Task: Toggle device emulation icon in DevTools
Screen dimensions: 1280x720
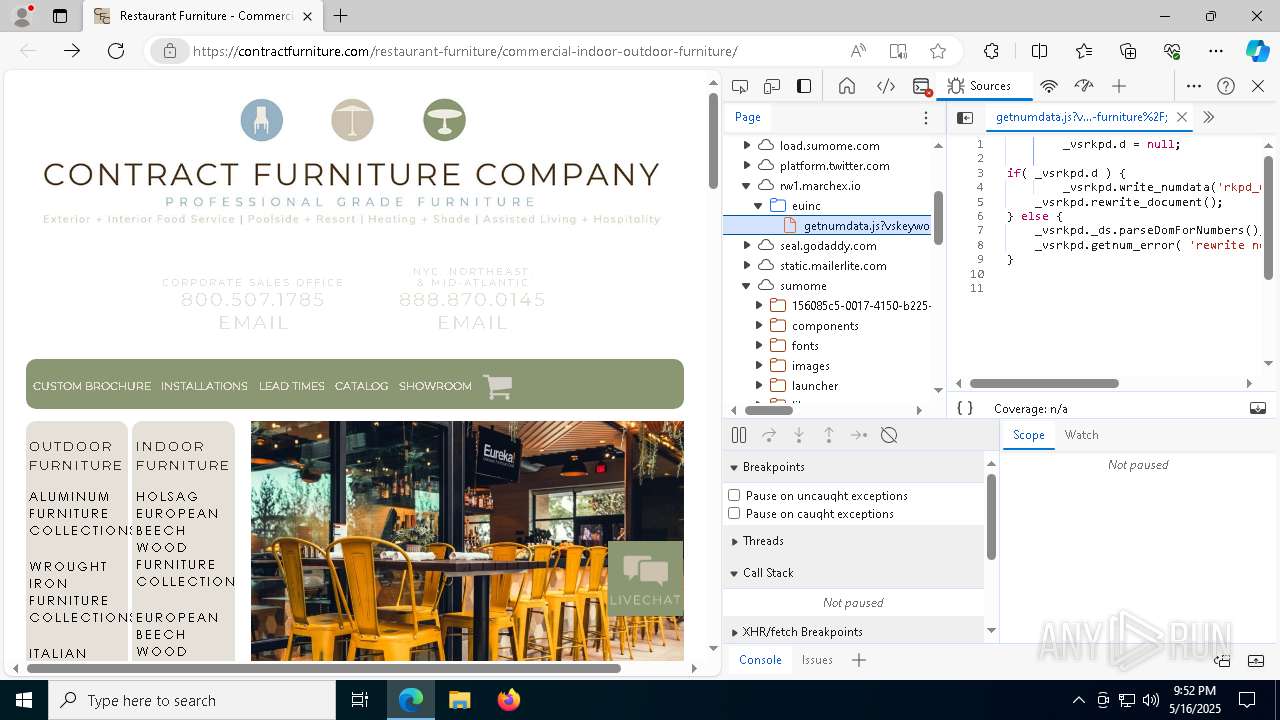Action: [772, 86]
